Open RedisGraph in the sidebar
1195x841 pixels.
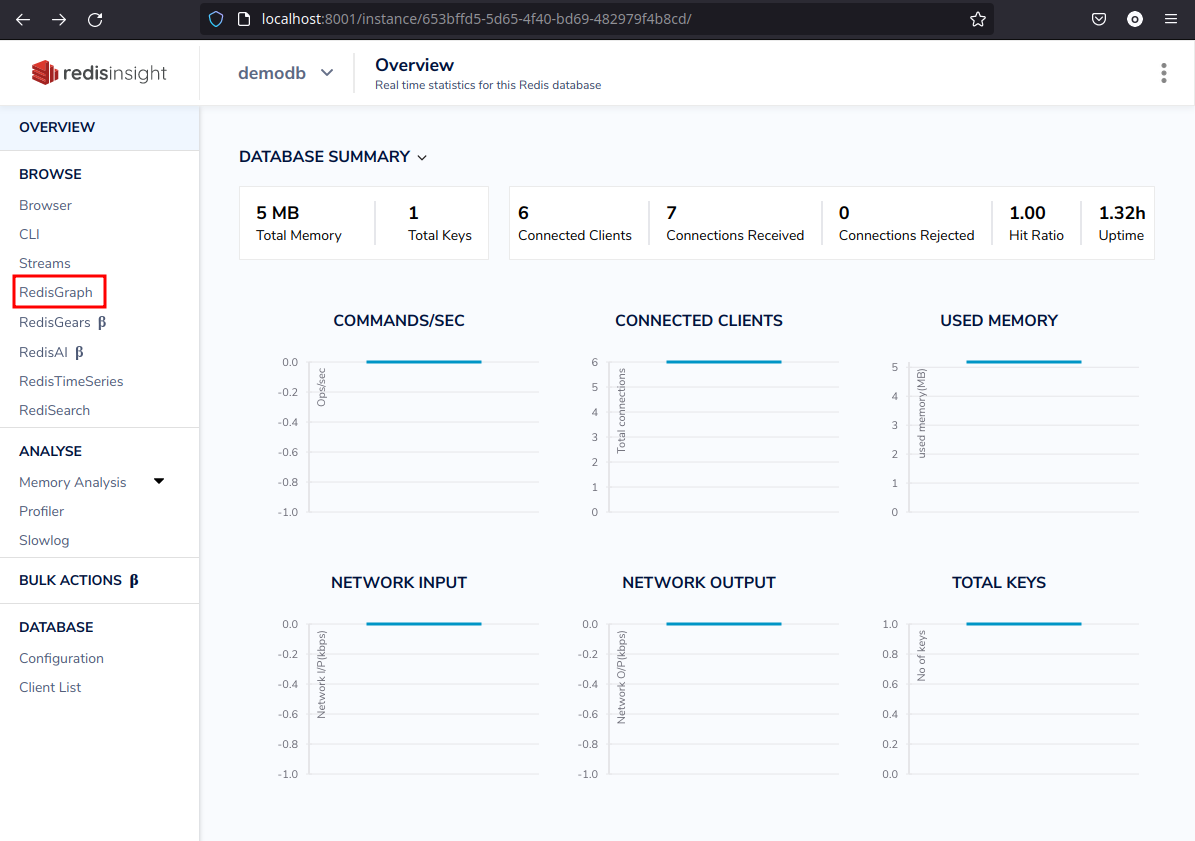point(56,293)
